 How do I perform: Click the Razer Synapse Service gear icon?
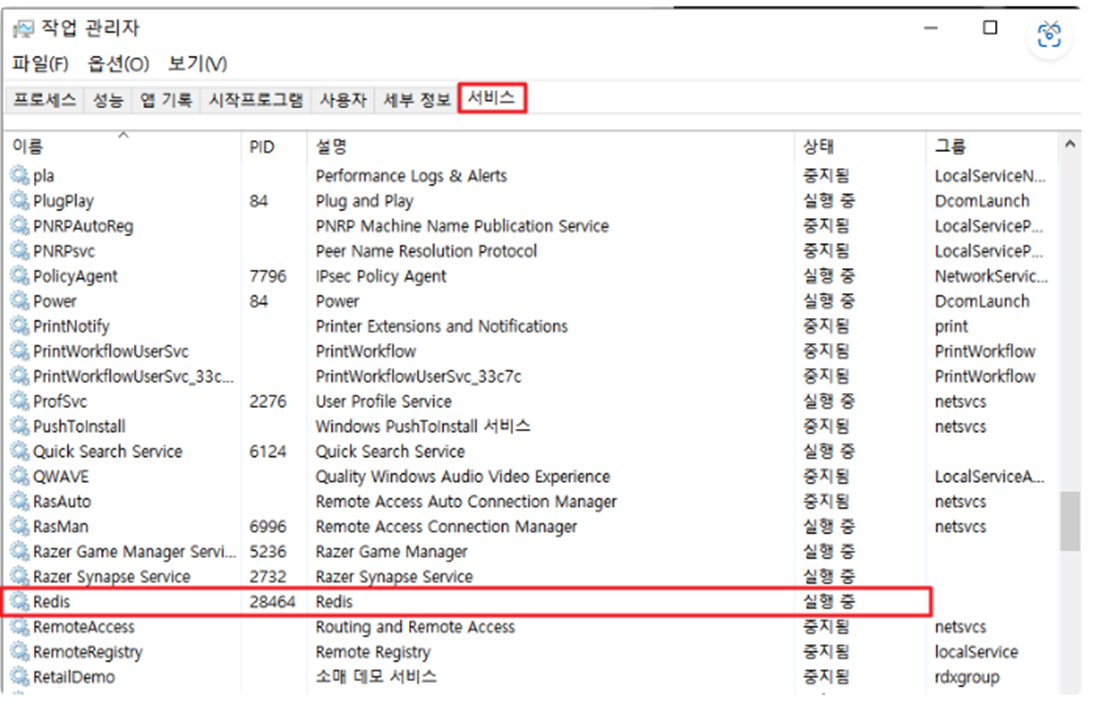(x=20, y=577)
